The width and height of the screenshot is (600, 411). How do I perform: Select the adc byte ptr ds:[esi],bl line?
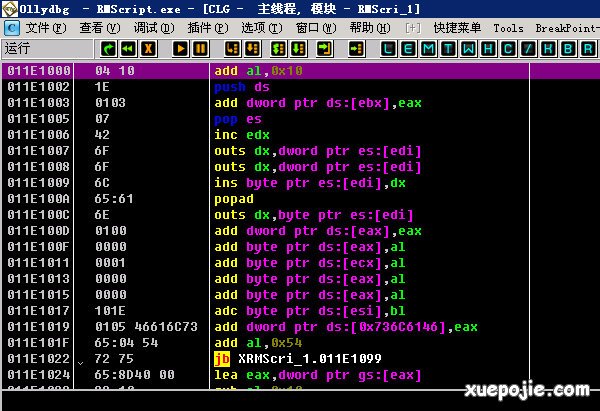point(310,311)
